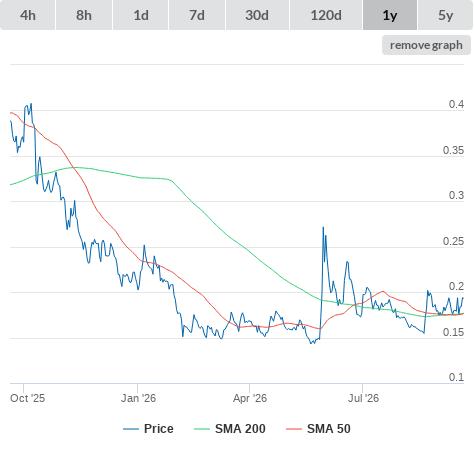Choose the 7d time range tab
474x455 pixels.
[197, 15]
